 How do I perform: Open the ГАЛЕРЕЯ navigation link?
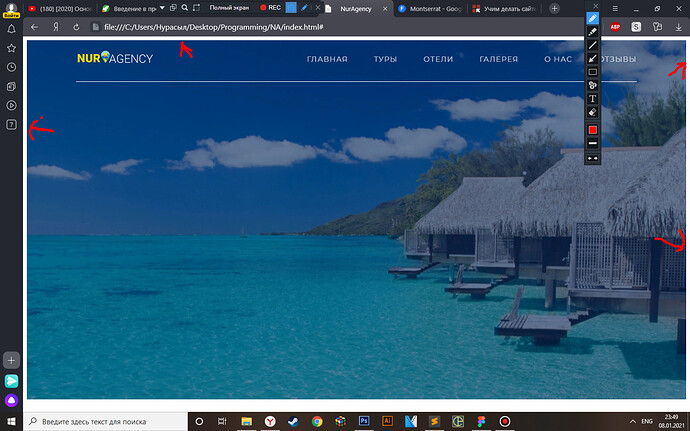coord(499,59)
